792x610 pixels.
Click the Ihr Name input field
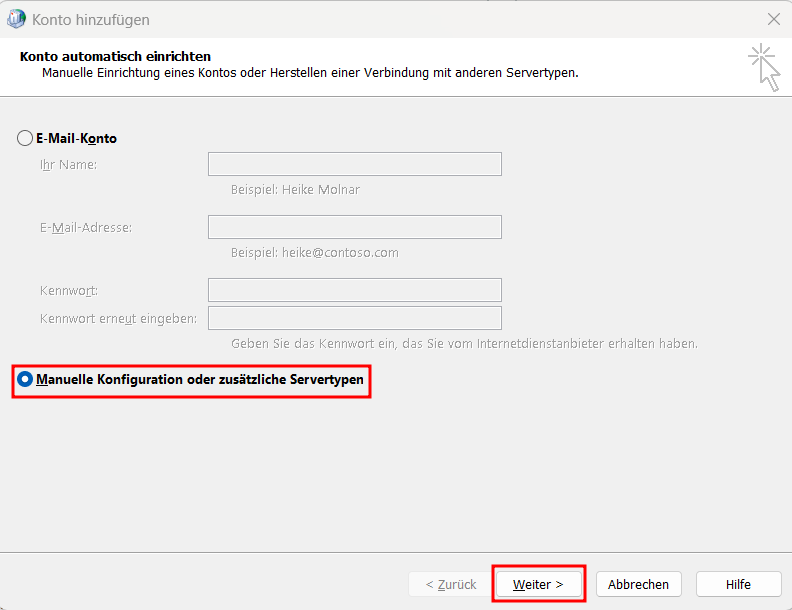354,164
